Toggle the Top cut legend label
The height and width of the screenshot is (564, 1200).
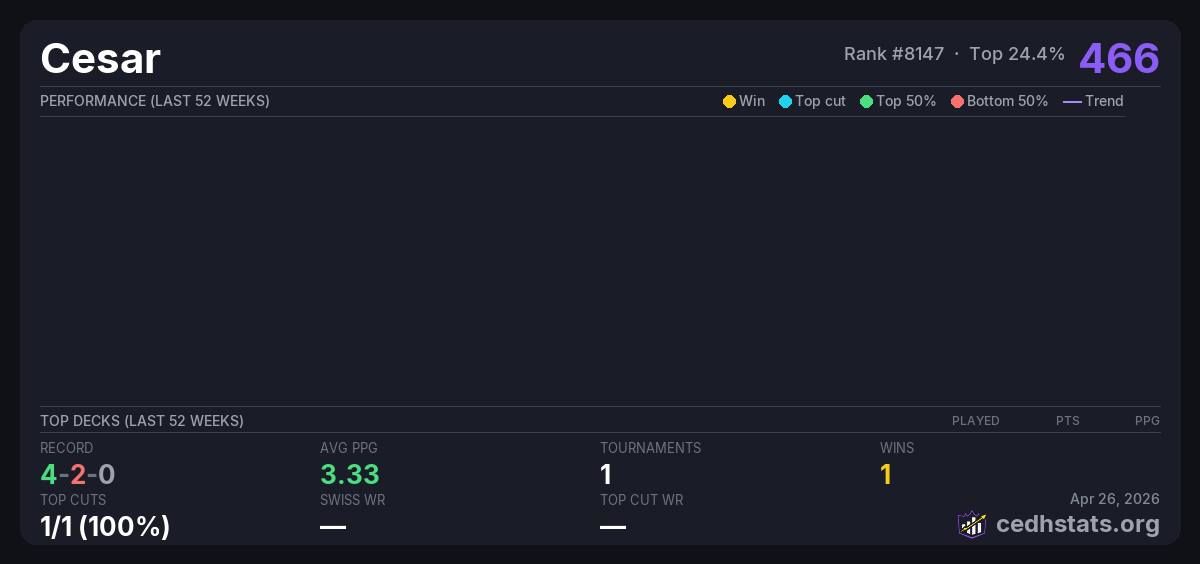[820, 101]
